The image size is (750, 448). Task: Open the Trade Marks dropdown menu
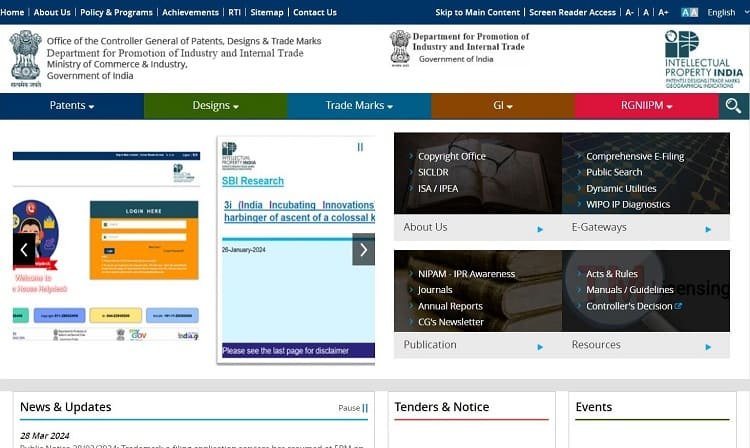coord(359,106)
